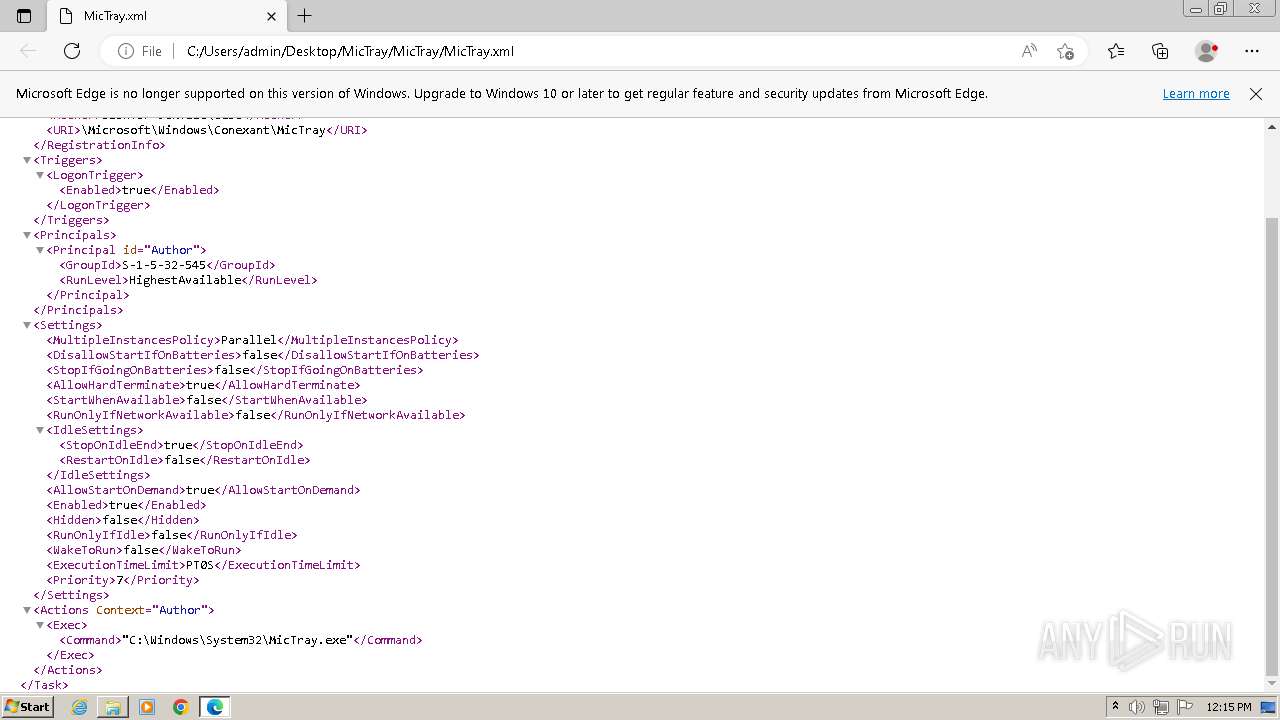Collapse the Principal id Author node
This screenshot has height=720, width=1280.
[x=41, y=250]
